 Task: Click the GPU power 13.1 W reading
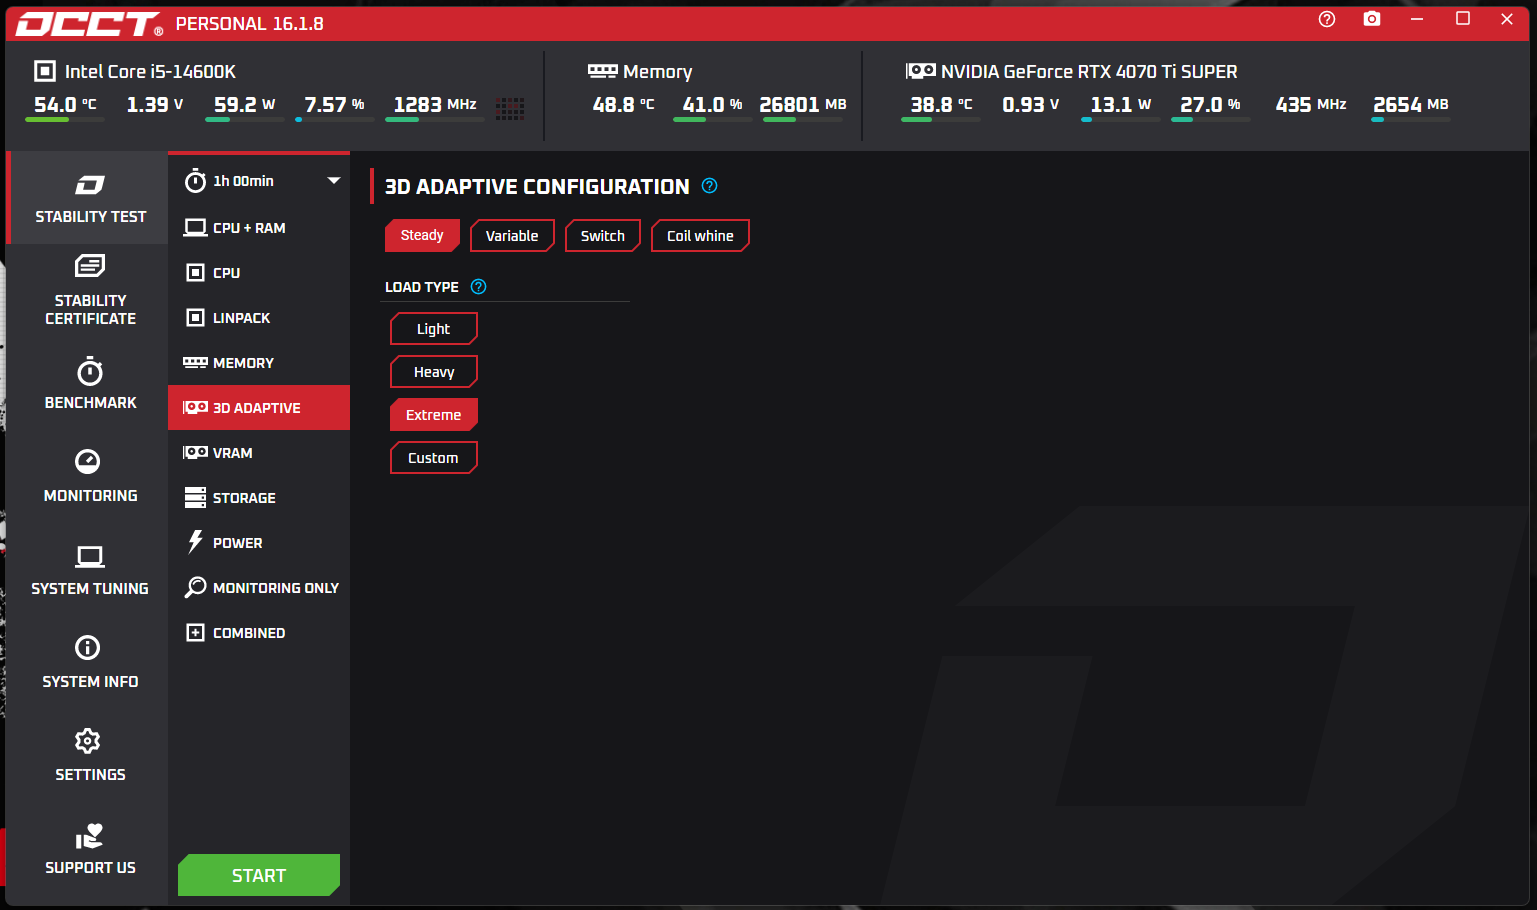click(1121, 105)
